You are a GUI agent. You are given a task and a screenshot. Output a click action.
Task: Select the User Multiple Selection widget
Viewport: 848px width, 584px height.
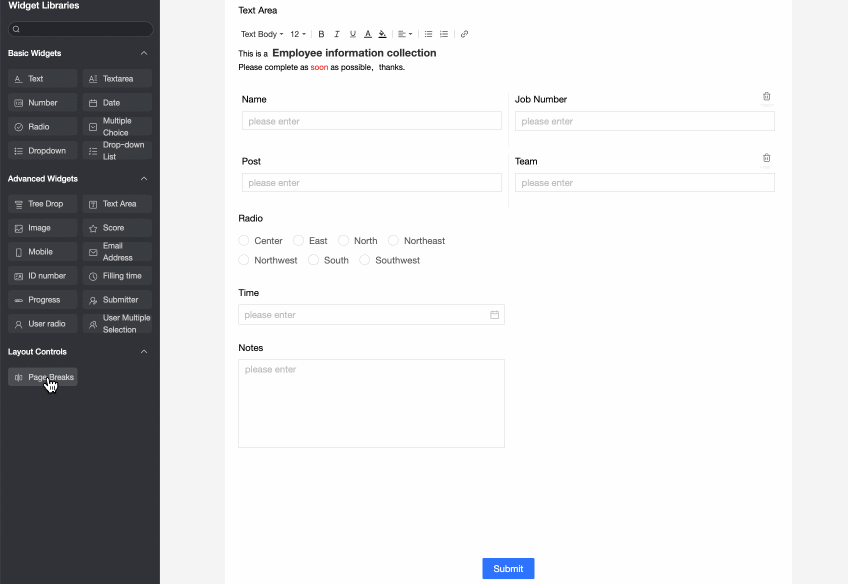(x=117, y=324)
